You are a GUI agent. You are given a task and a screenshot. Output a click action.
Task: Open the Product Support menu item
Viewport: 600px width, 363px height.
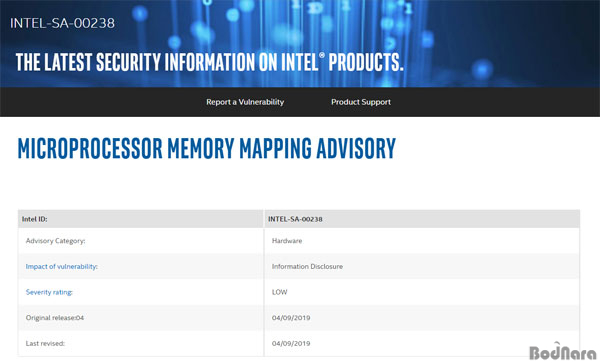(361, 102)
